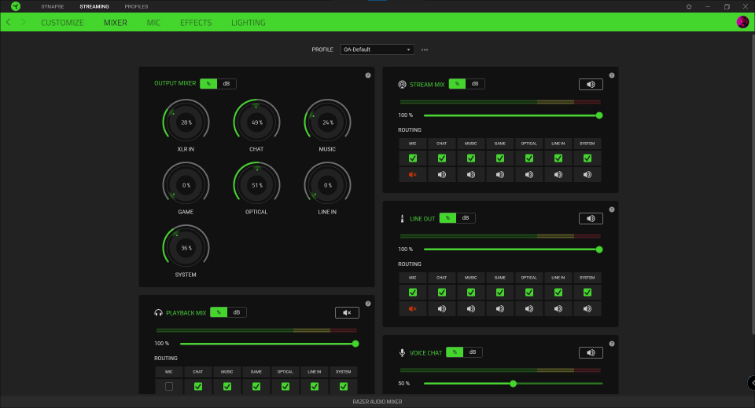Open help for the Stream Mix panel
The height and width of the screenshot is (408, 755).
(x=612, y=76)
